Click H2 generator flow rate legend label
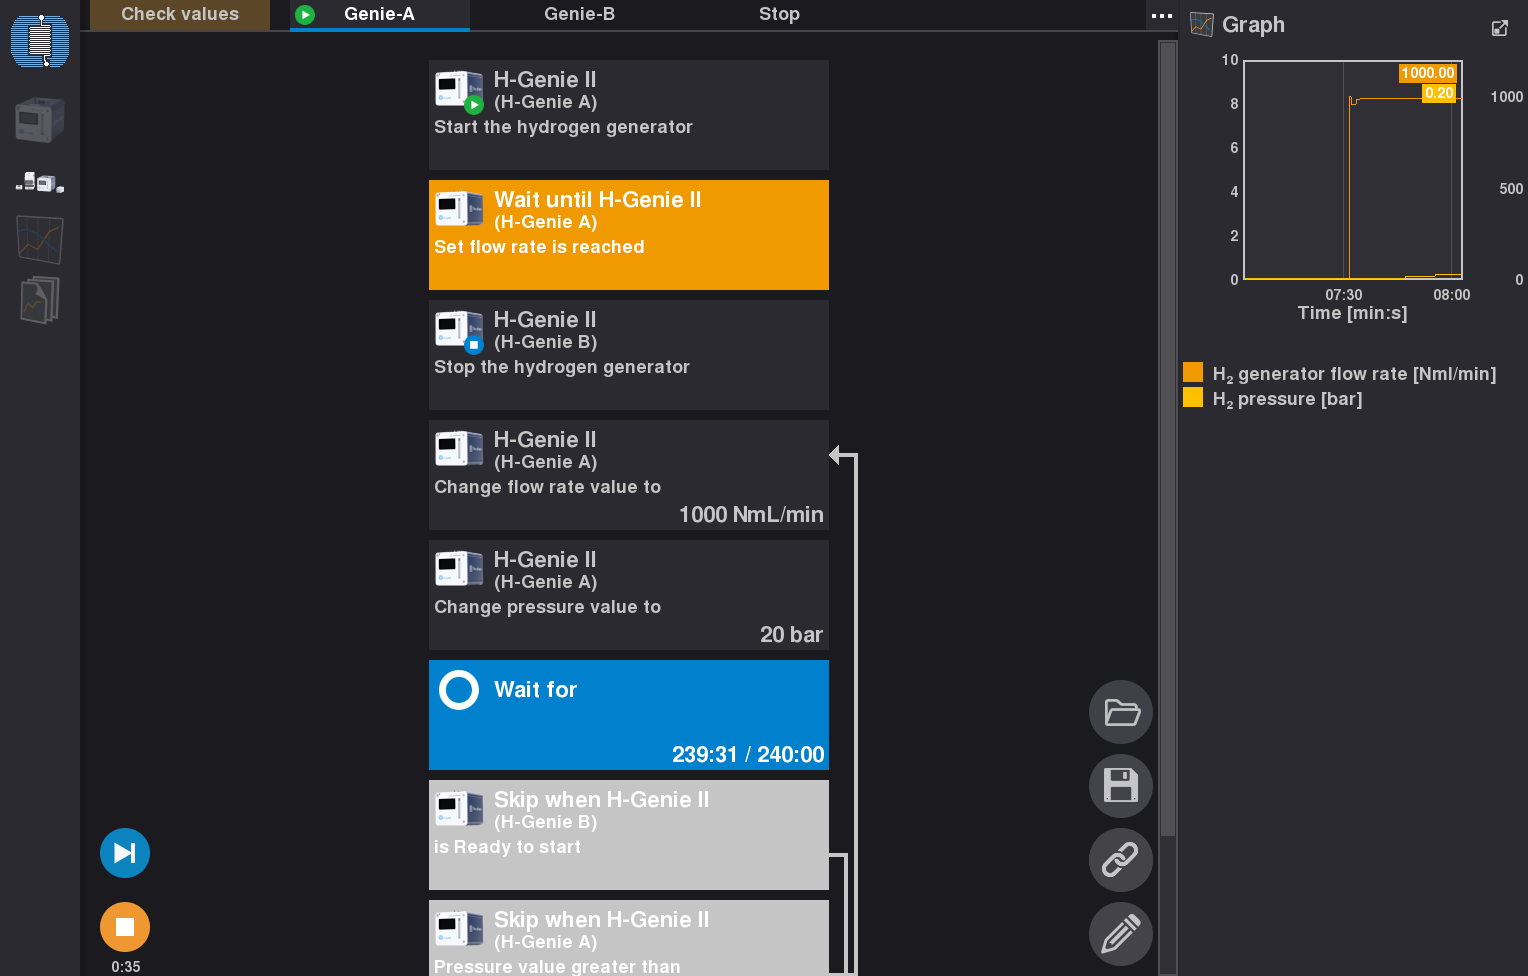The image size is (1528, 976). 1354,374
